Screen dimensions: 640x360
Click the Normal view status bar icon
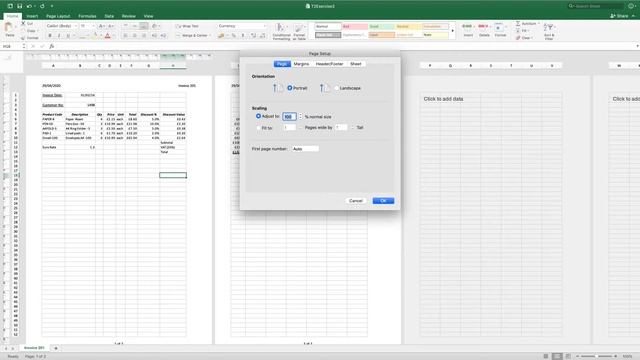tap(546, 356)
